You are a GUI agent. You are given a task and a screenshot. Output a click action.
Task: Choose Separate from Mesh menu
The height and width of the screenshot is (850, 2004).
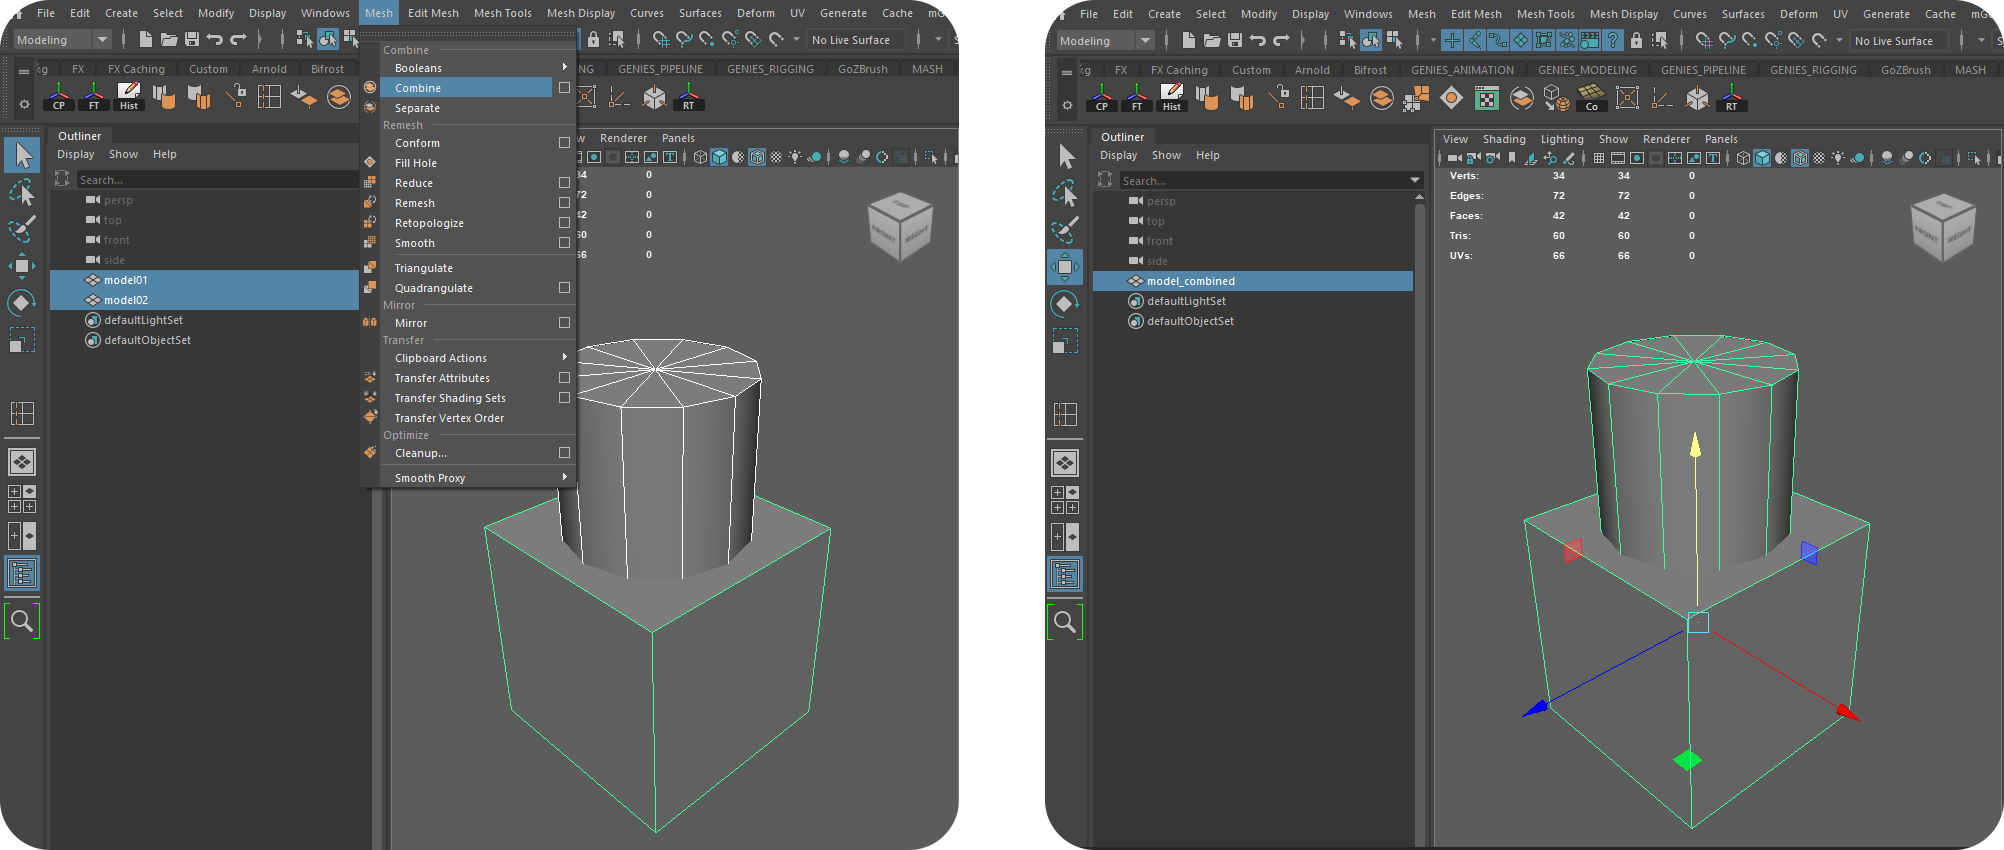click(417, 108)
